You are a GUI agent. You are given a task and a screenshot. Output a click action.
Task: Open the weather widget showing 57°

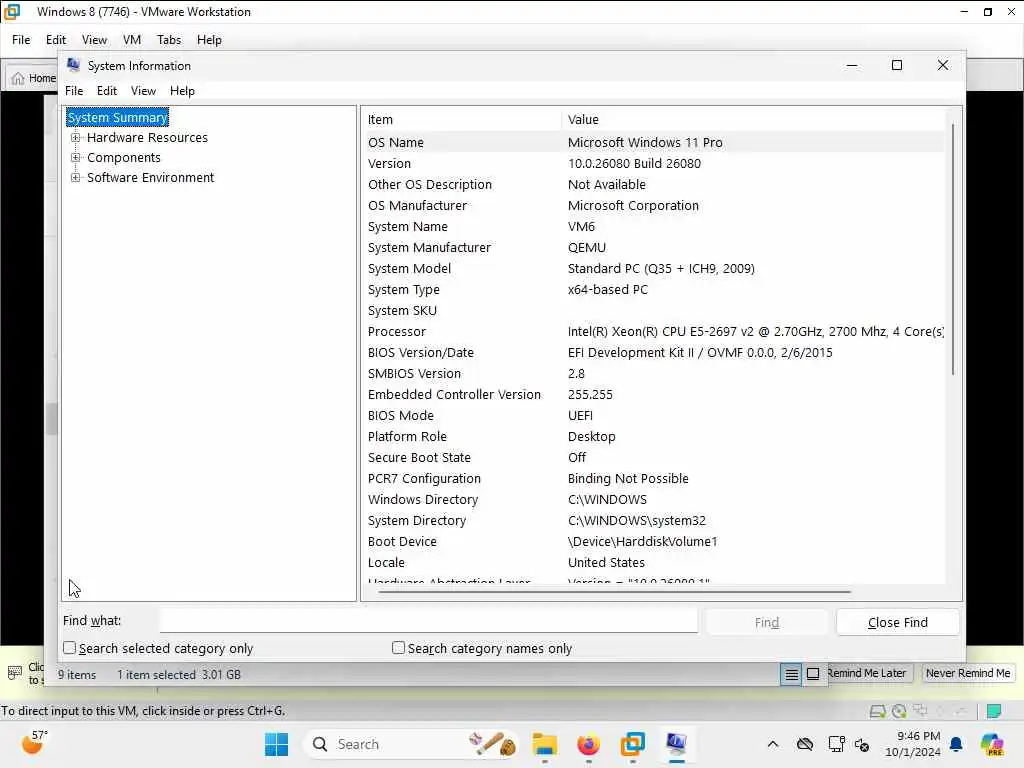tap(34, 743)
